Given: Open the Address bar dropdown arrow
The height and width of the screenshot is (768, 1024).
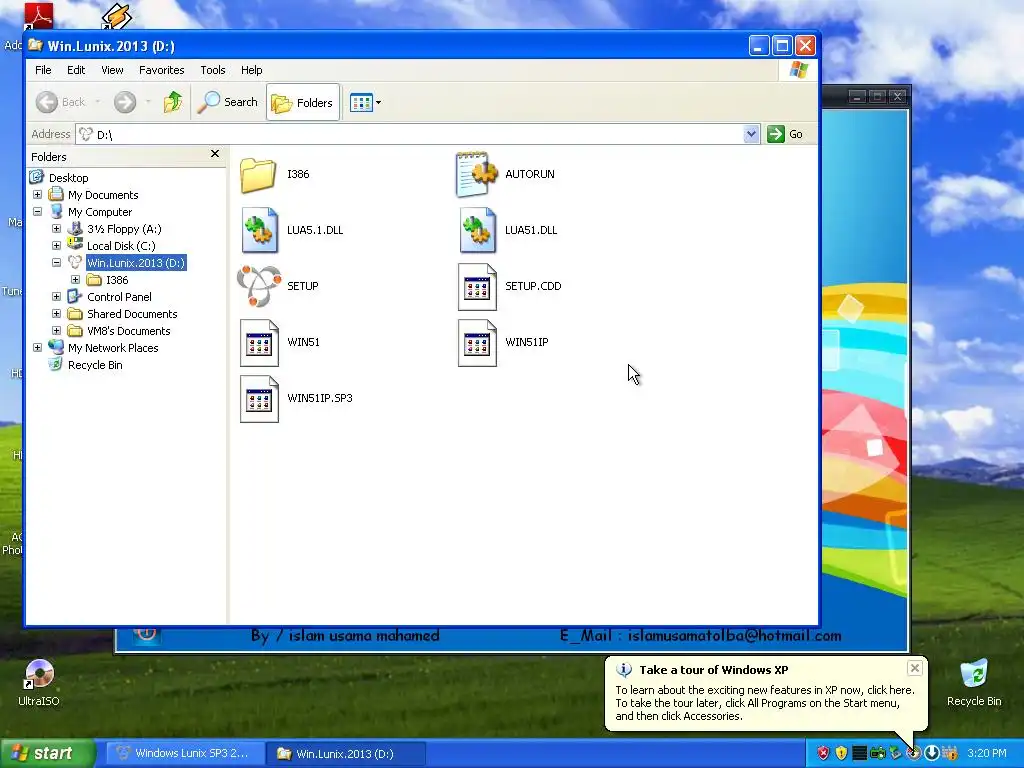Looking at the screenshot, I should point(751,134).
